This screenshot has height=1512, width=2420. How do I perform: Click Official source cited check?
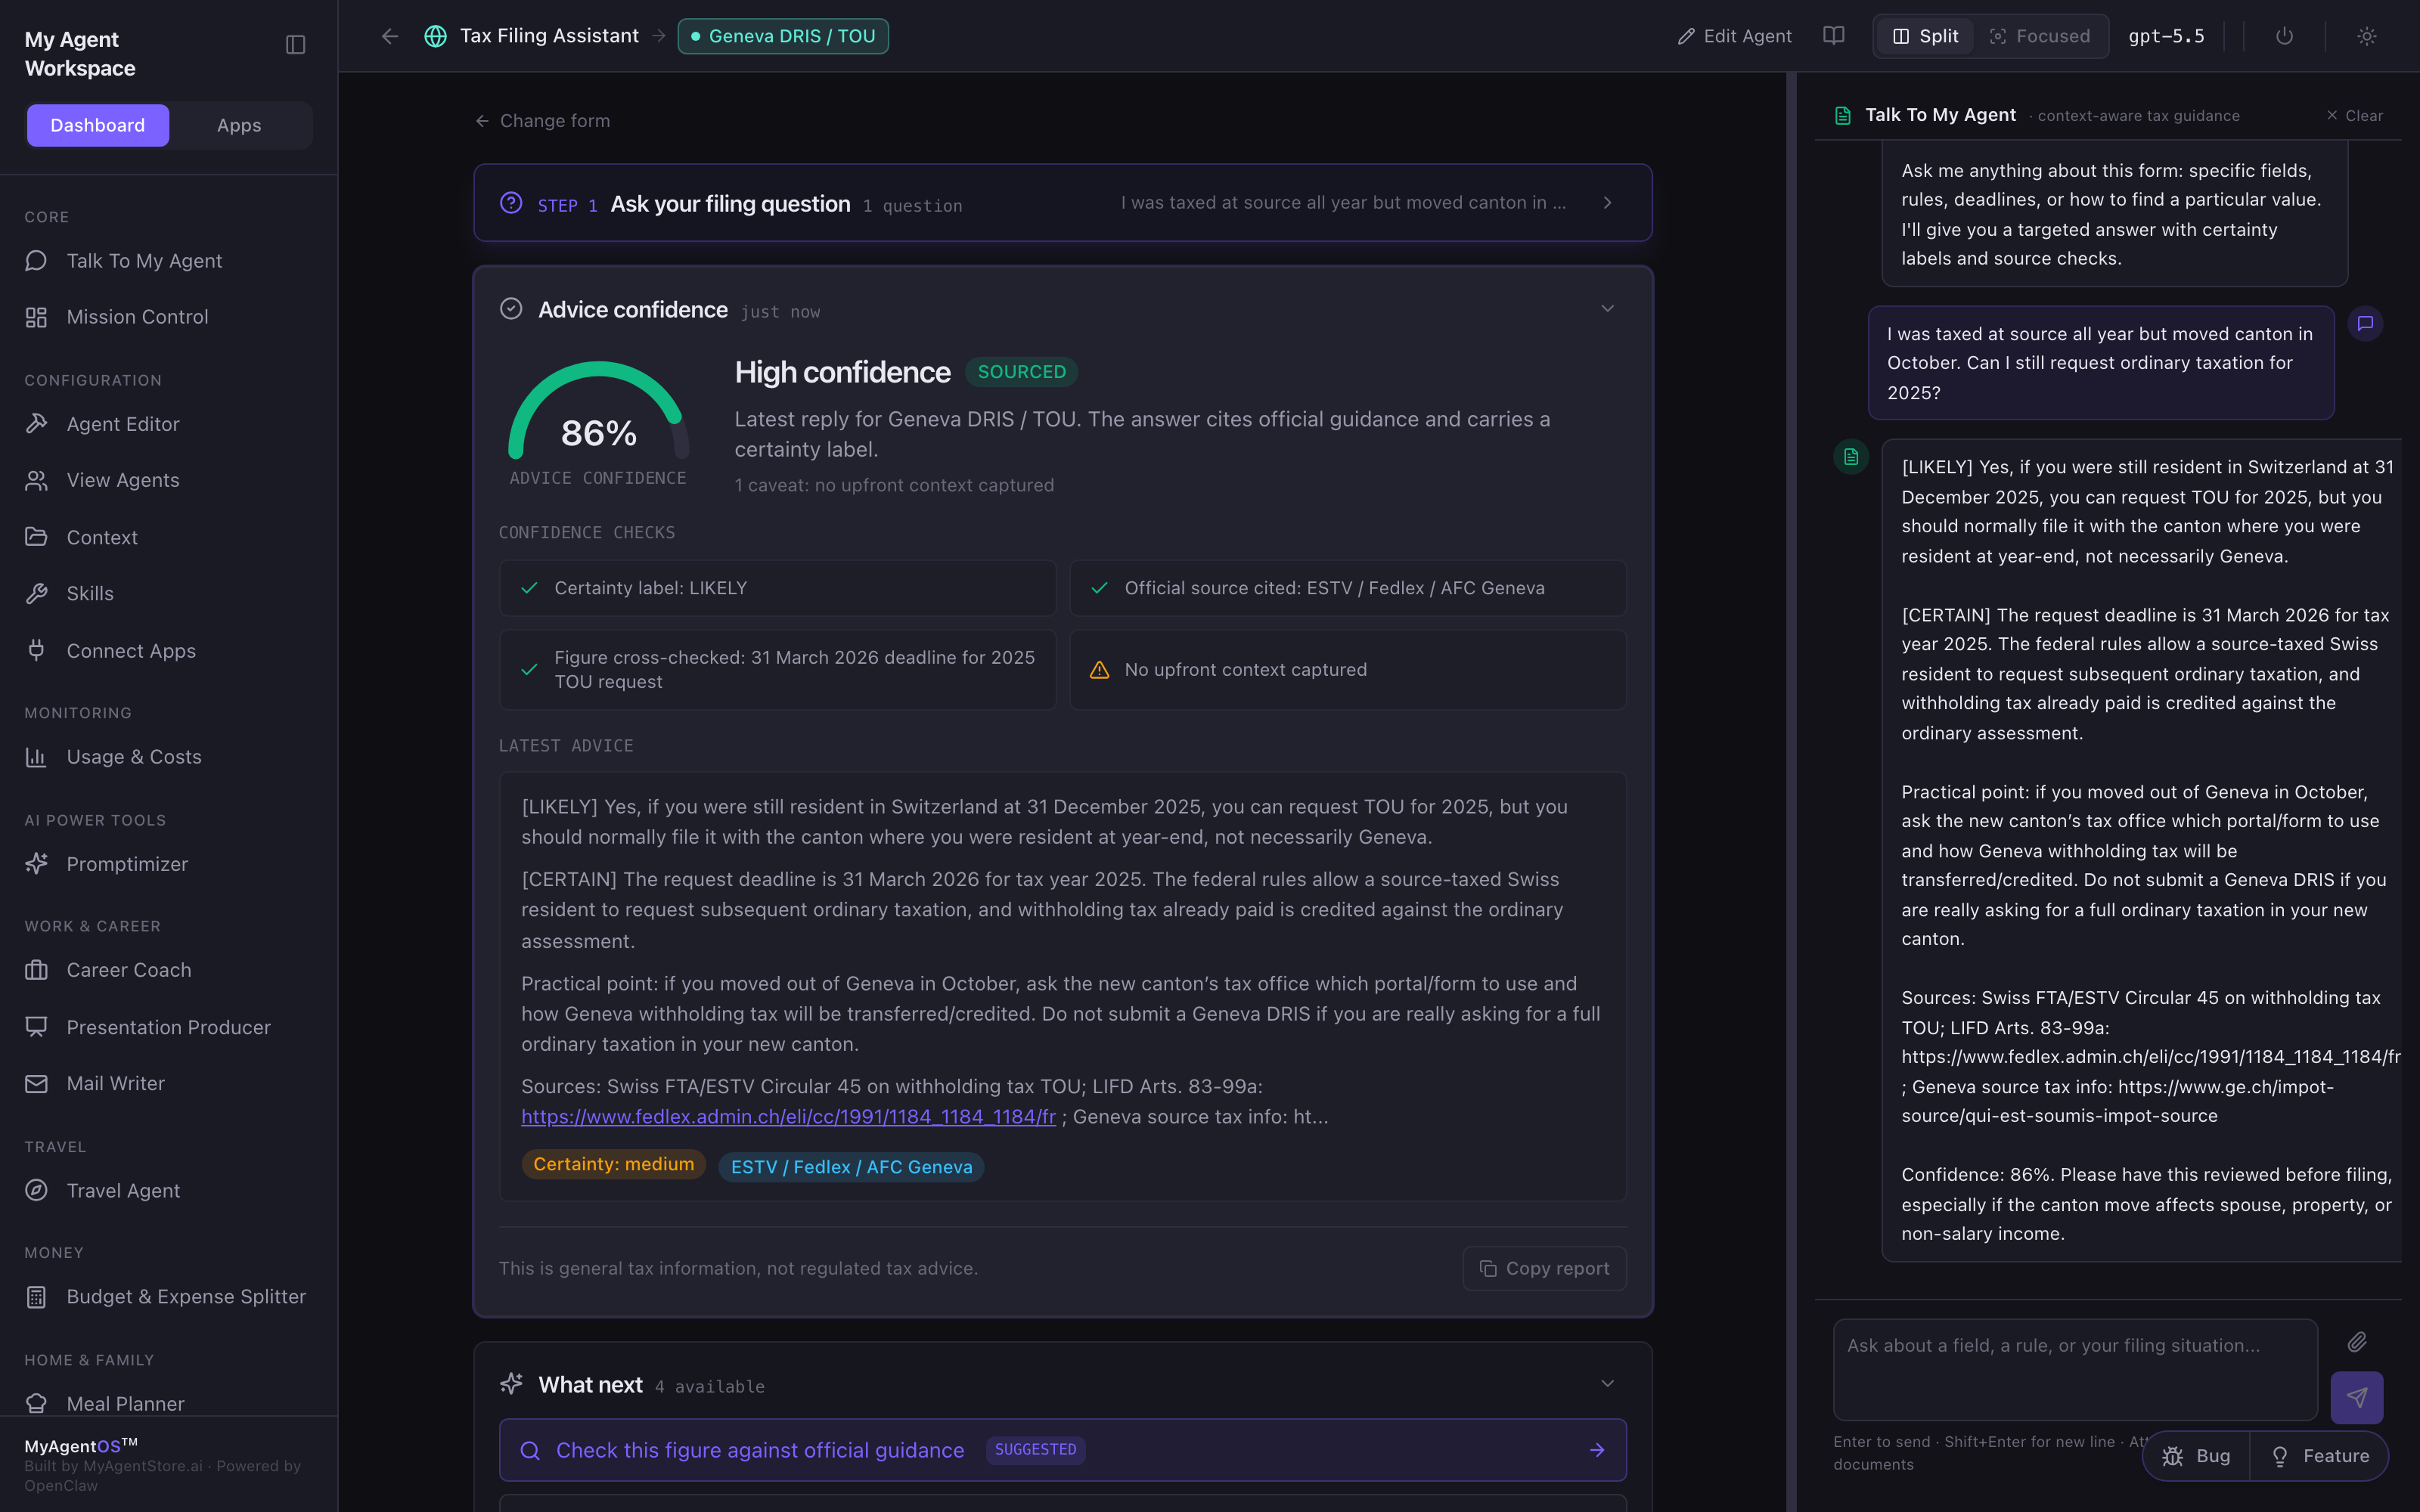(1347, 588)
